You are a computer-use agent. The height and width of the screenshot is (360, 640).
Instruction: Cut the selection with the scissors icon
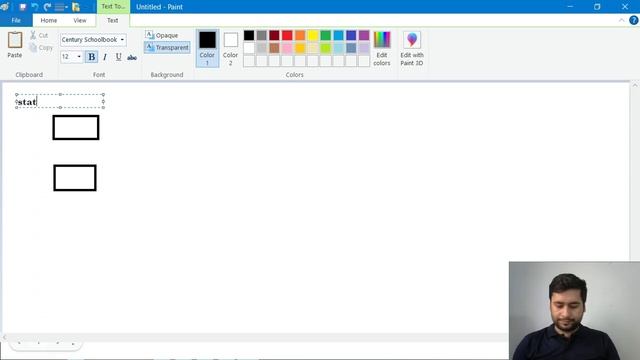[33, 36]
